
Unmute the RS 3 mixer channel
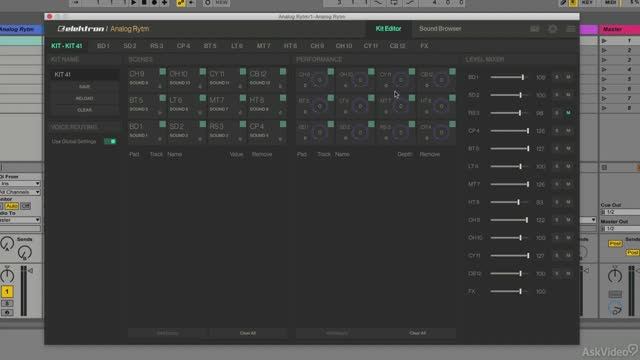pos(568,113)
